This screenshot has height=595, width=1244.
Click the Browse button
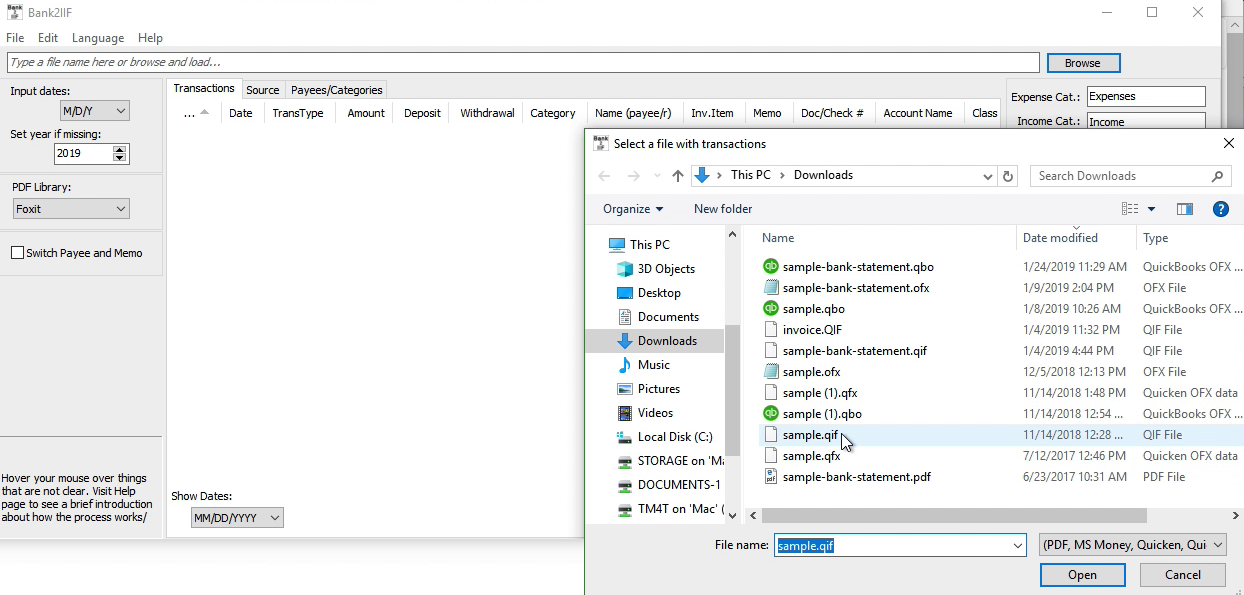click(x=1083, y=63)
